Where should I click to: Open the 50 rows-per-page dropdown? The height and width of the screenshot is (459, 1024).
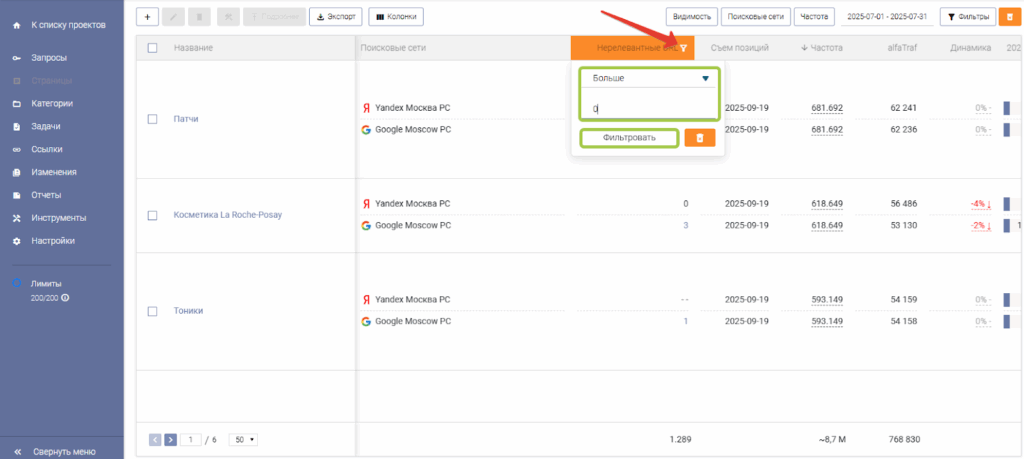[243, 439]
